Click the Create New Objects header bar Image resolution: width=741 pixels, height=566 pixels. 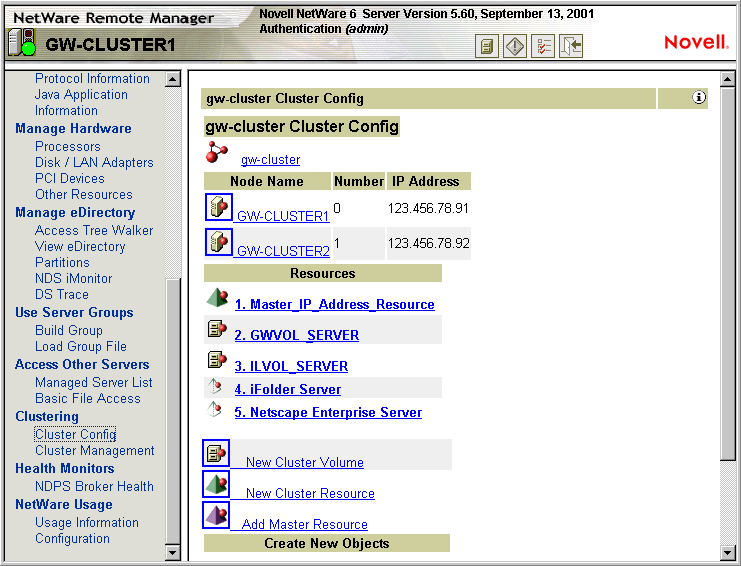click(327, 543)
